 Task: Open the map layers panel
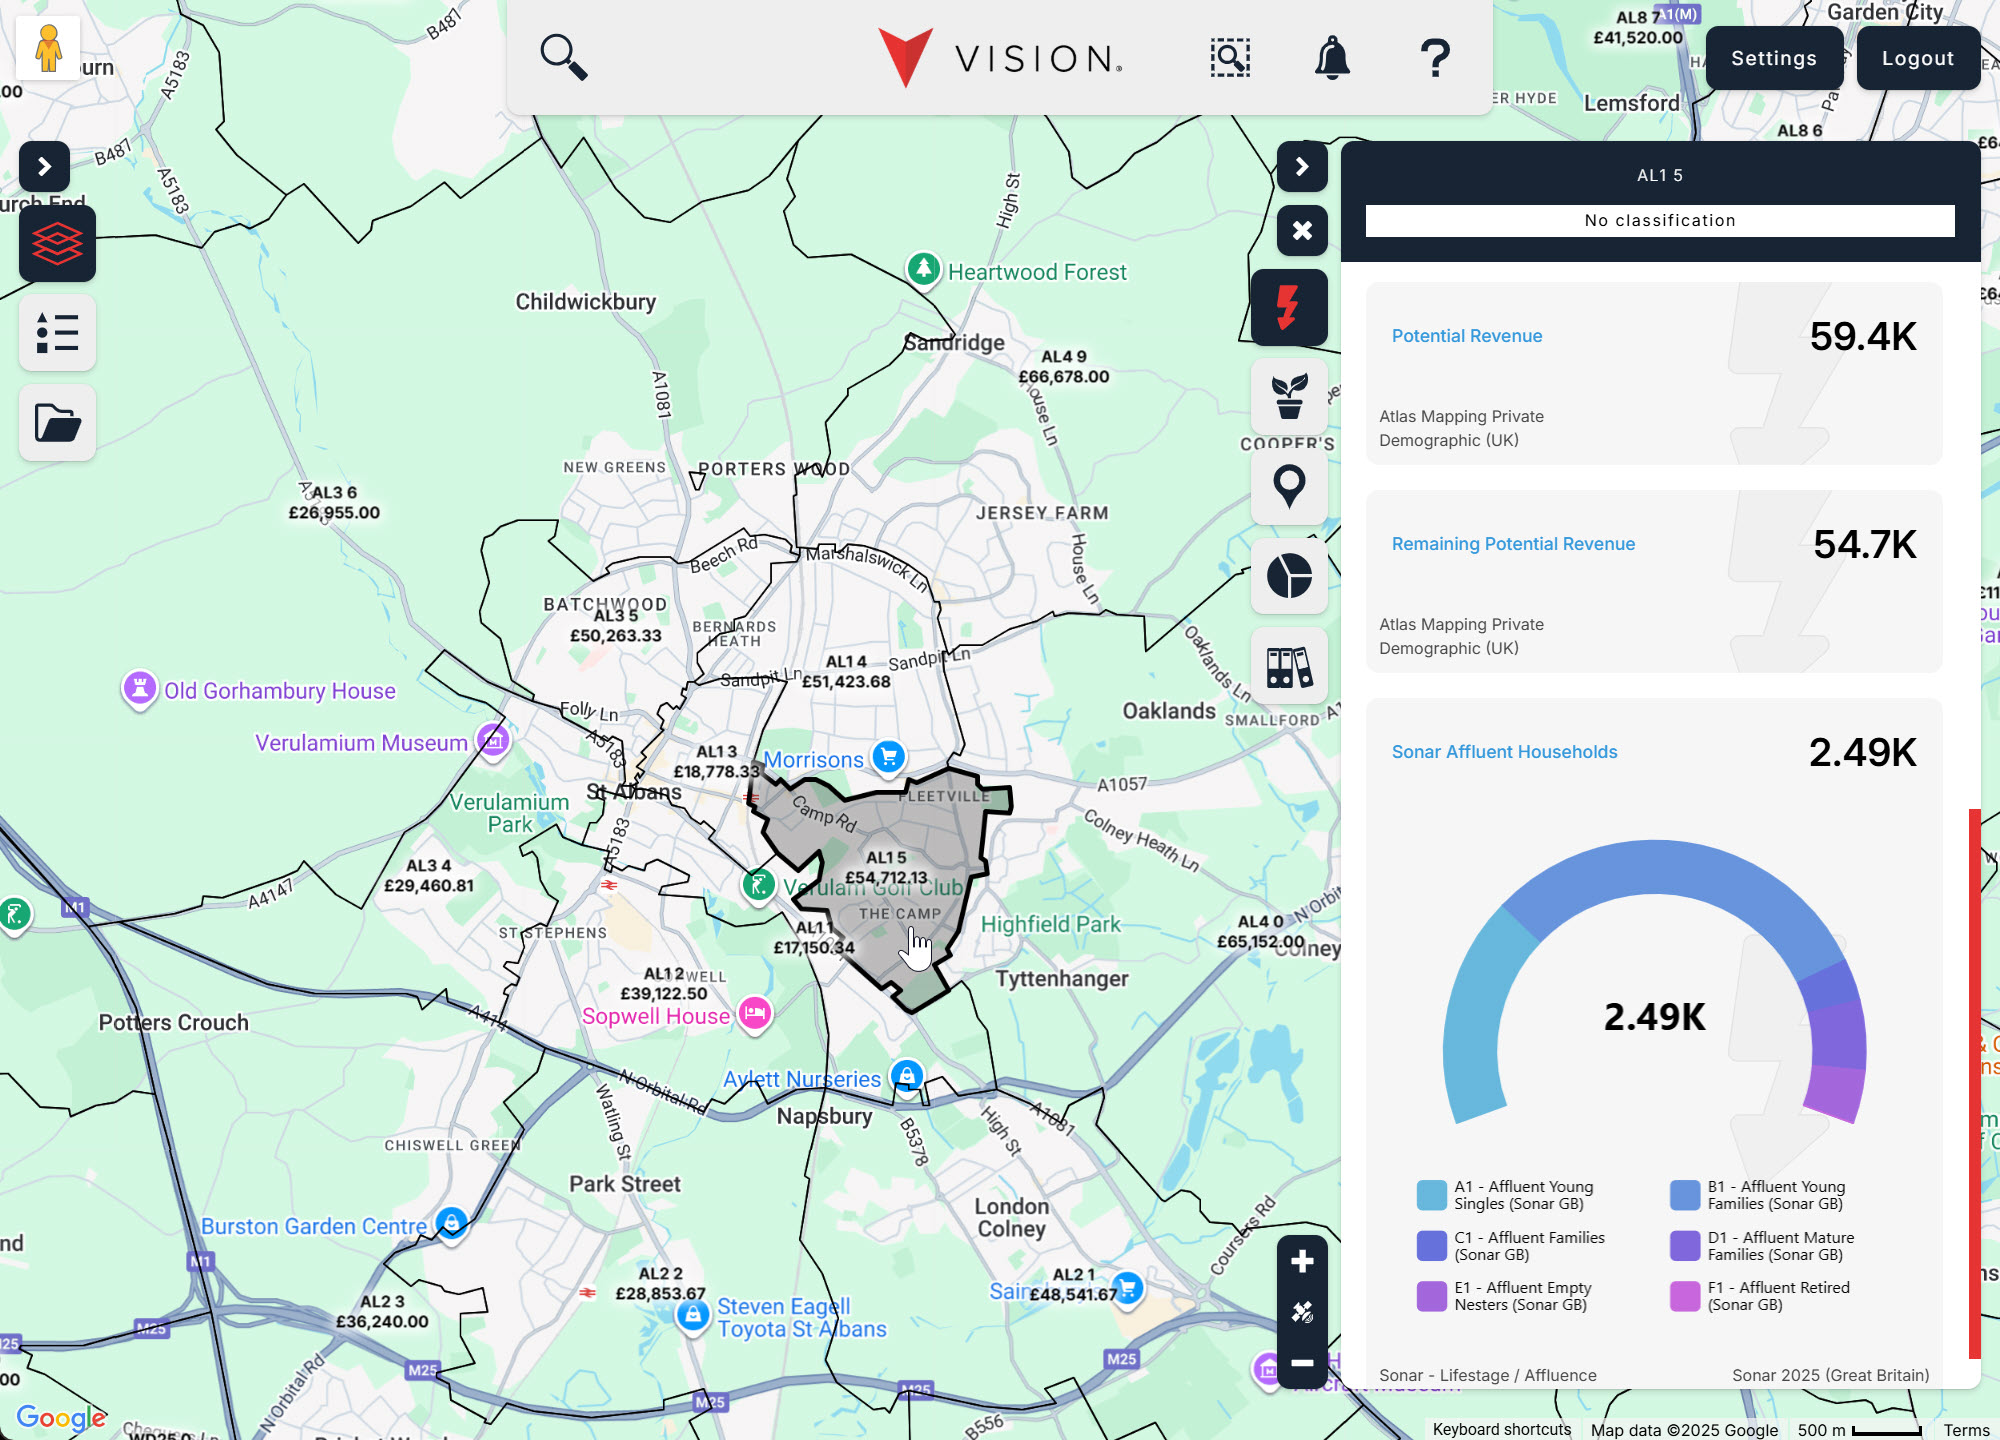click(57, 243)
